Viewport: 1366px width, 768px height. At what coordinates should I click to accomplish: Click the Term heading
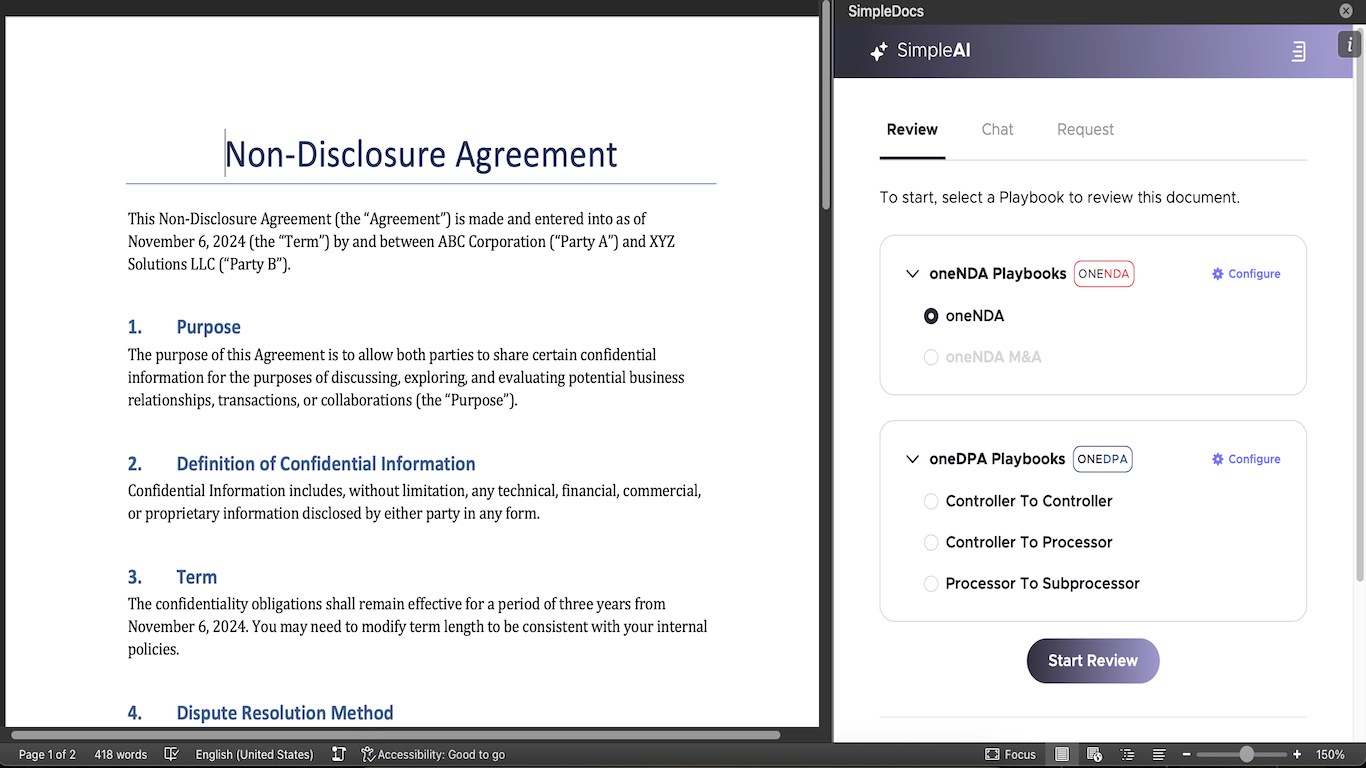point(196,577)
